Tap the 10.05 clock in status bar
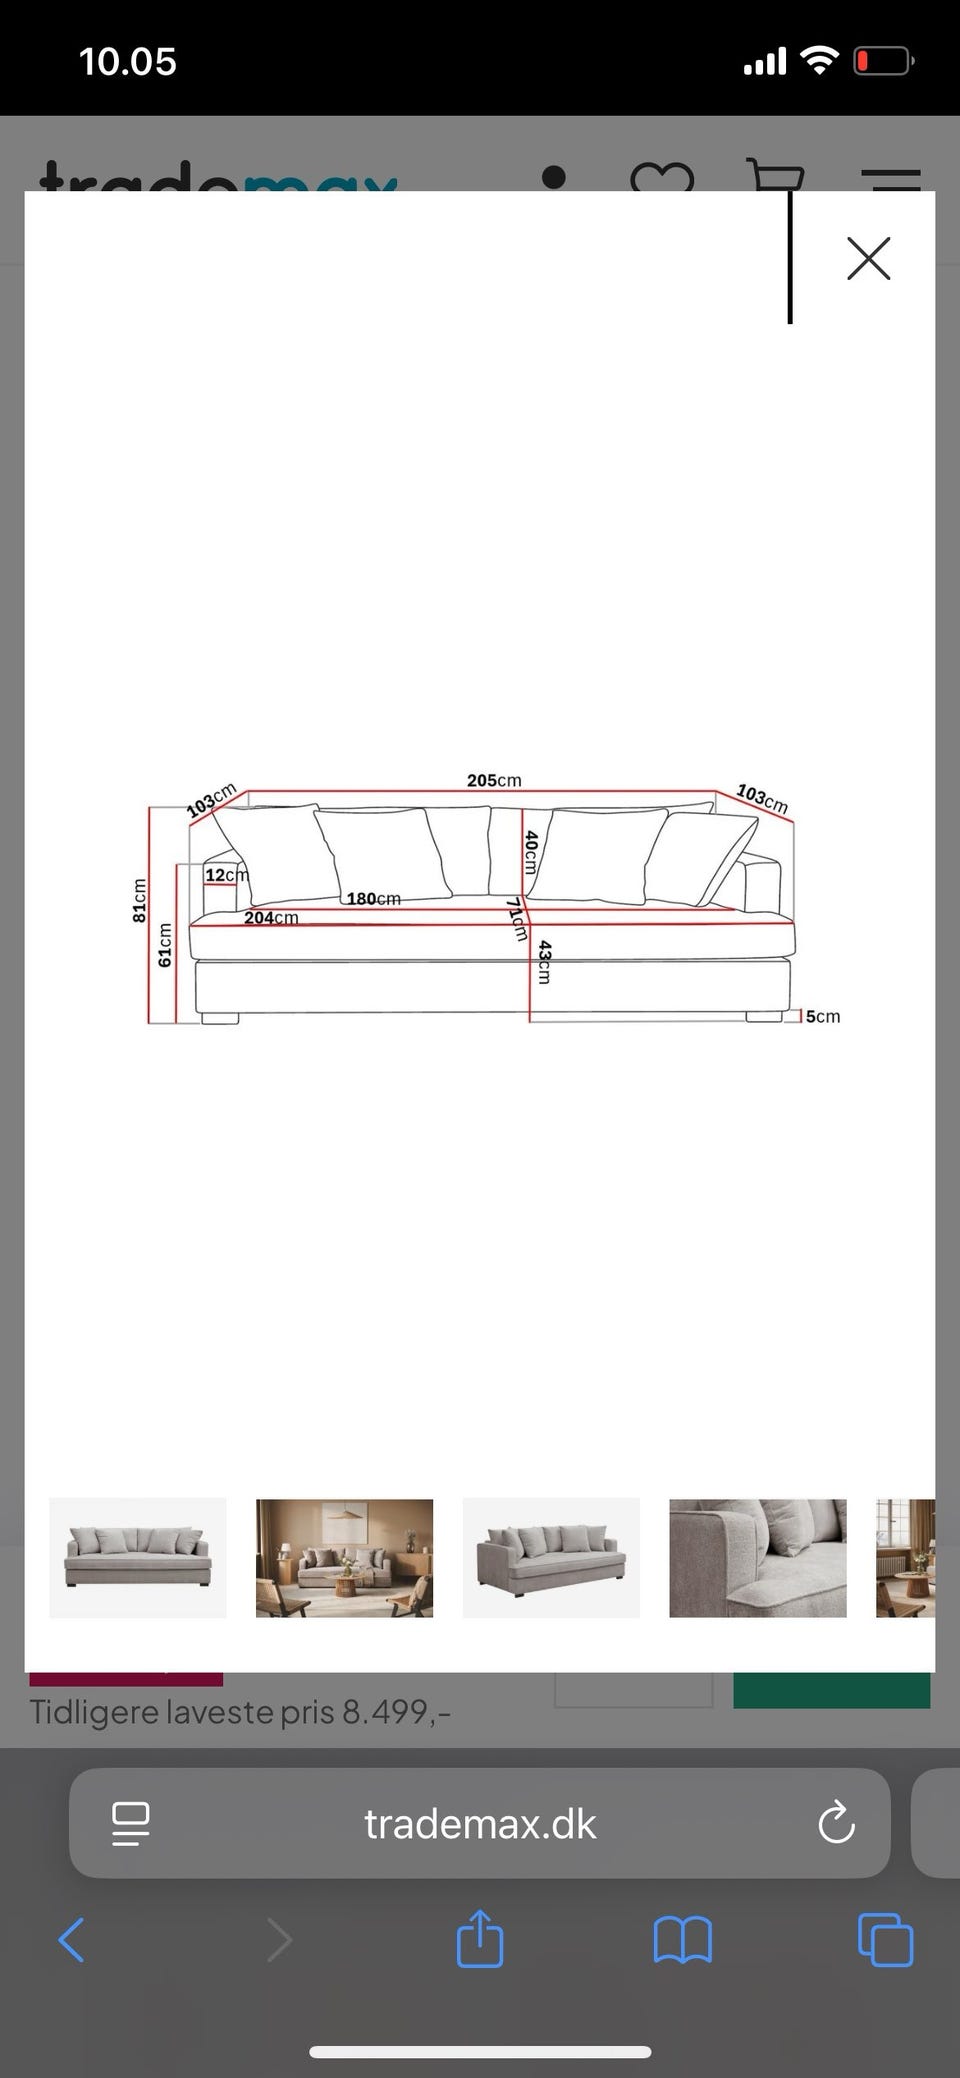The height and width of the screenshot is (2078, 960). (x=128, y=62)
